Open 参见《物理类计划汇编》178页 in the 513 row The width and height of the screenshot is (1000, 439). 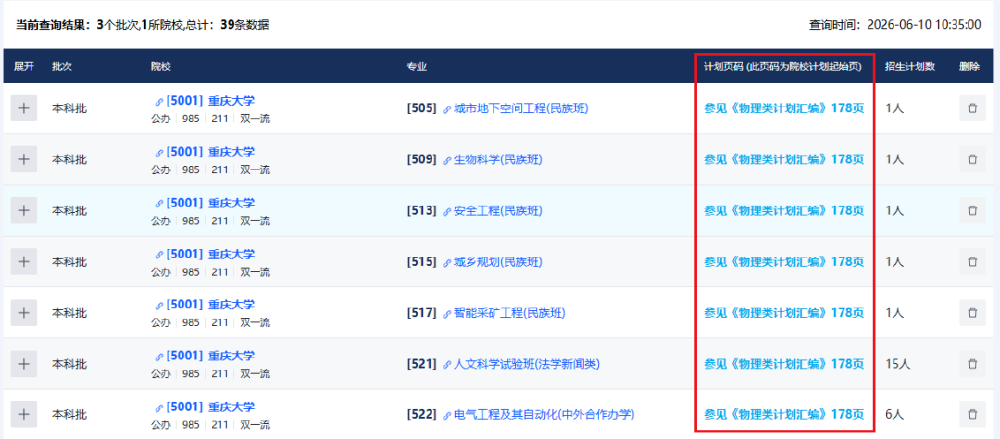click(784, 211)
